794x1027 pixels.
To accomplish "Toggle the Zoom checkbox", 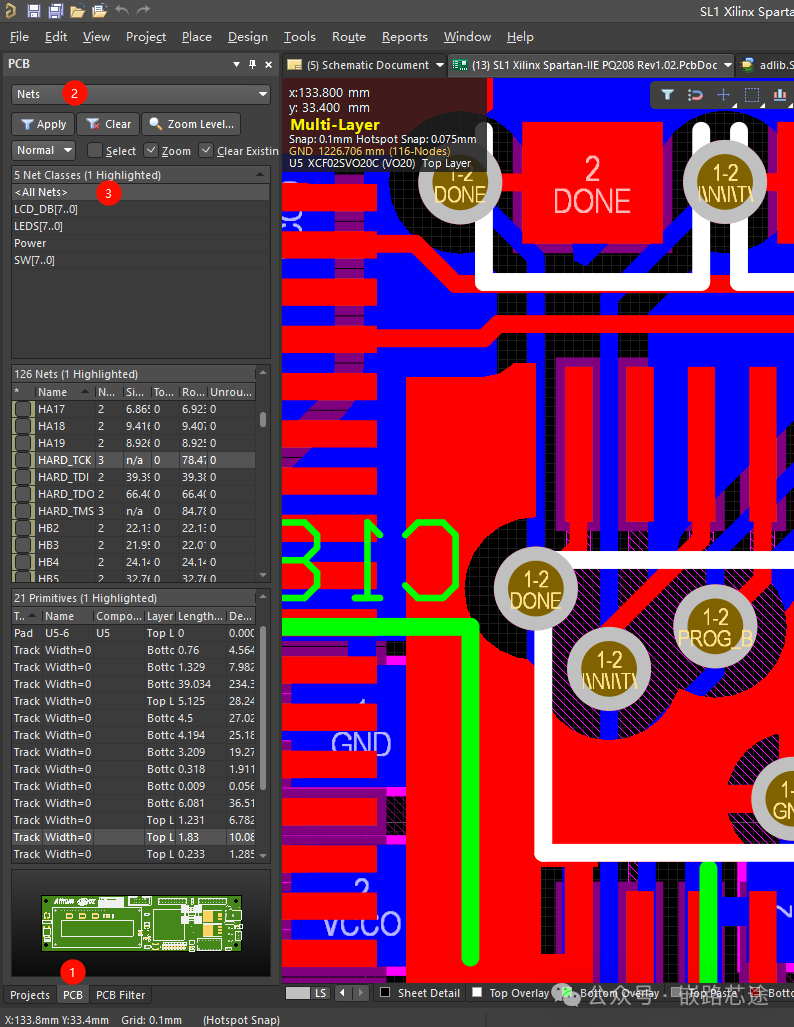I will click(x=151, y=151).
